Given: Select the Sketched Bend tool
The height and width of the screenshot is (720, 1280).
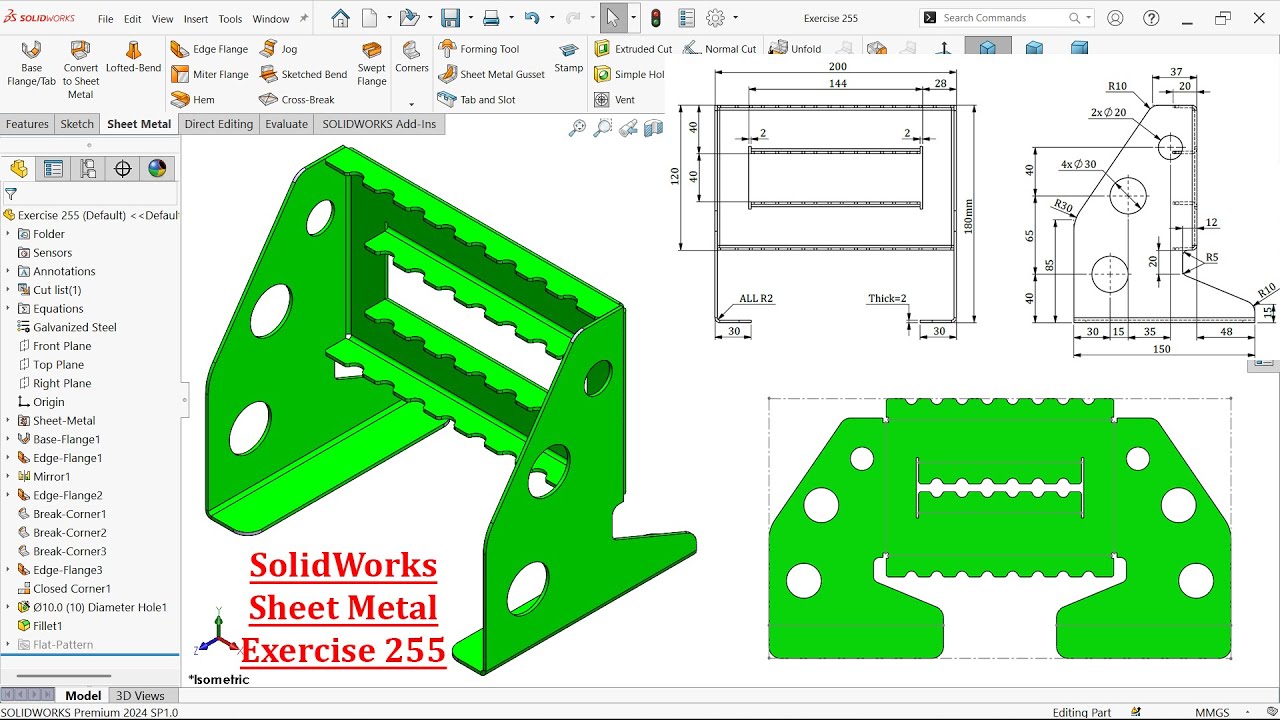Looking at the screenshot, I should 303,74.
